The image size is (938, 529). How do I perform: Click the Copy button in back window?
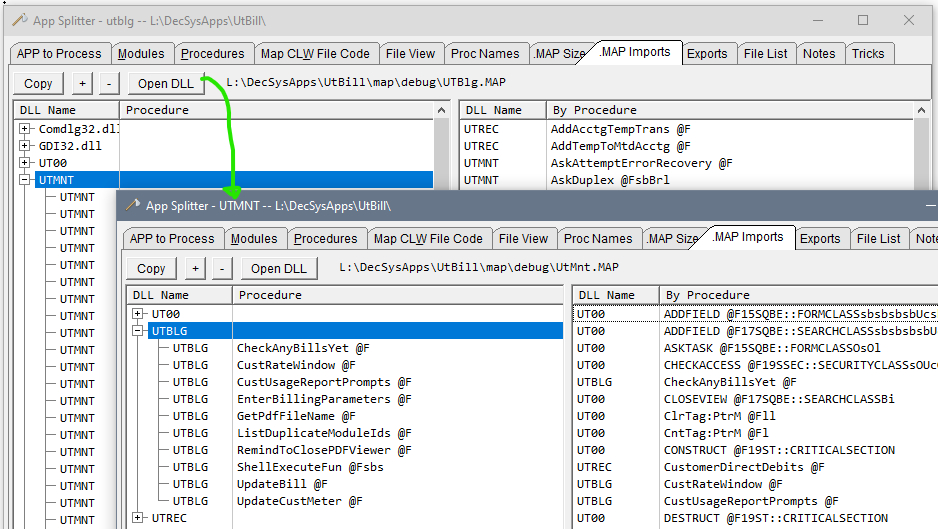point(38,84)
